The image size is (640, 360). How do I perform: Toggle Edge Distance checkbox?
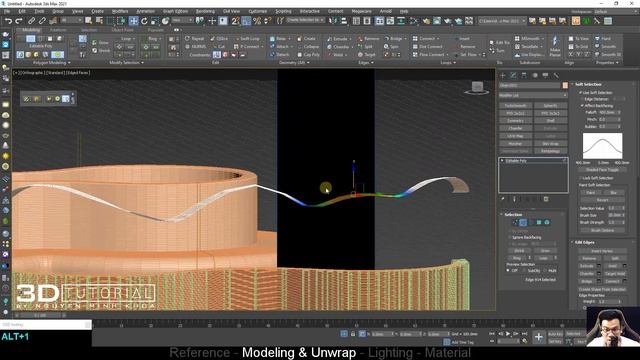[581, 99]
